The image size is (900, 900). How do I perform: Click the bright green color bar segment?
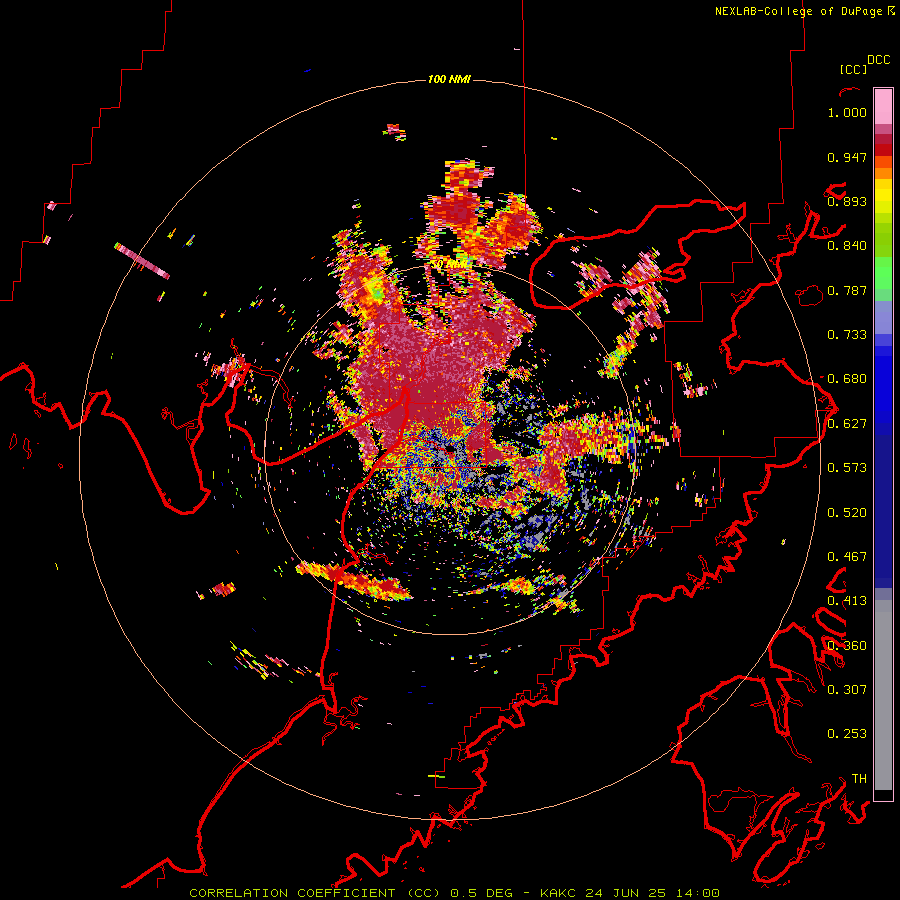pyautogui.click(x=883, y=273)
